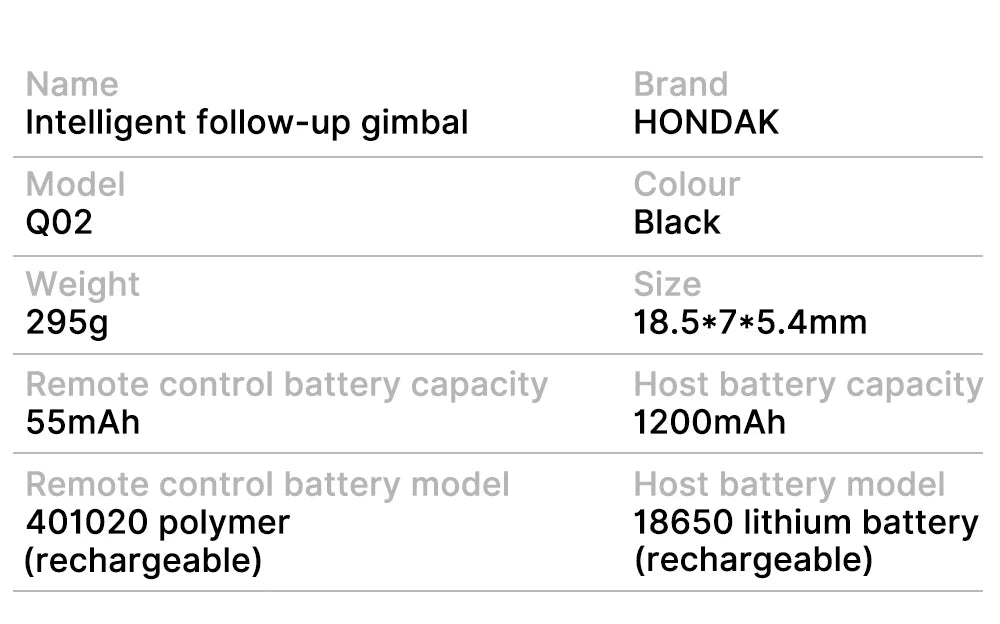Select the '1200mAh' capacity value
The width and height of the screenshot is (1000, 624).
[710, 422]
